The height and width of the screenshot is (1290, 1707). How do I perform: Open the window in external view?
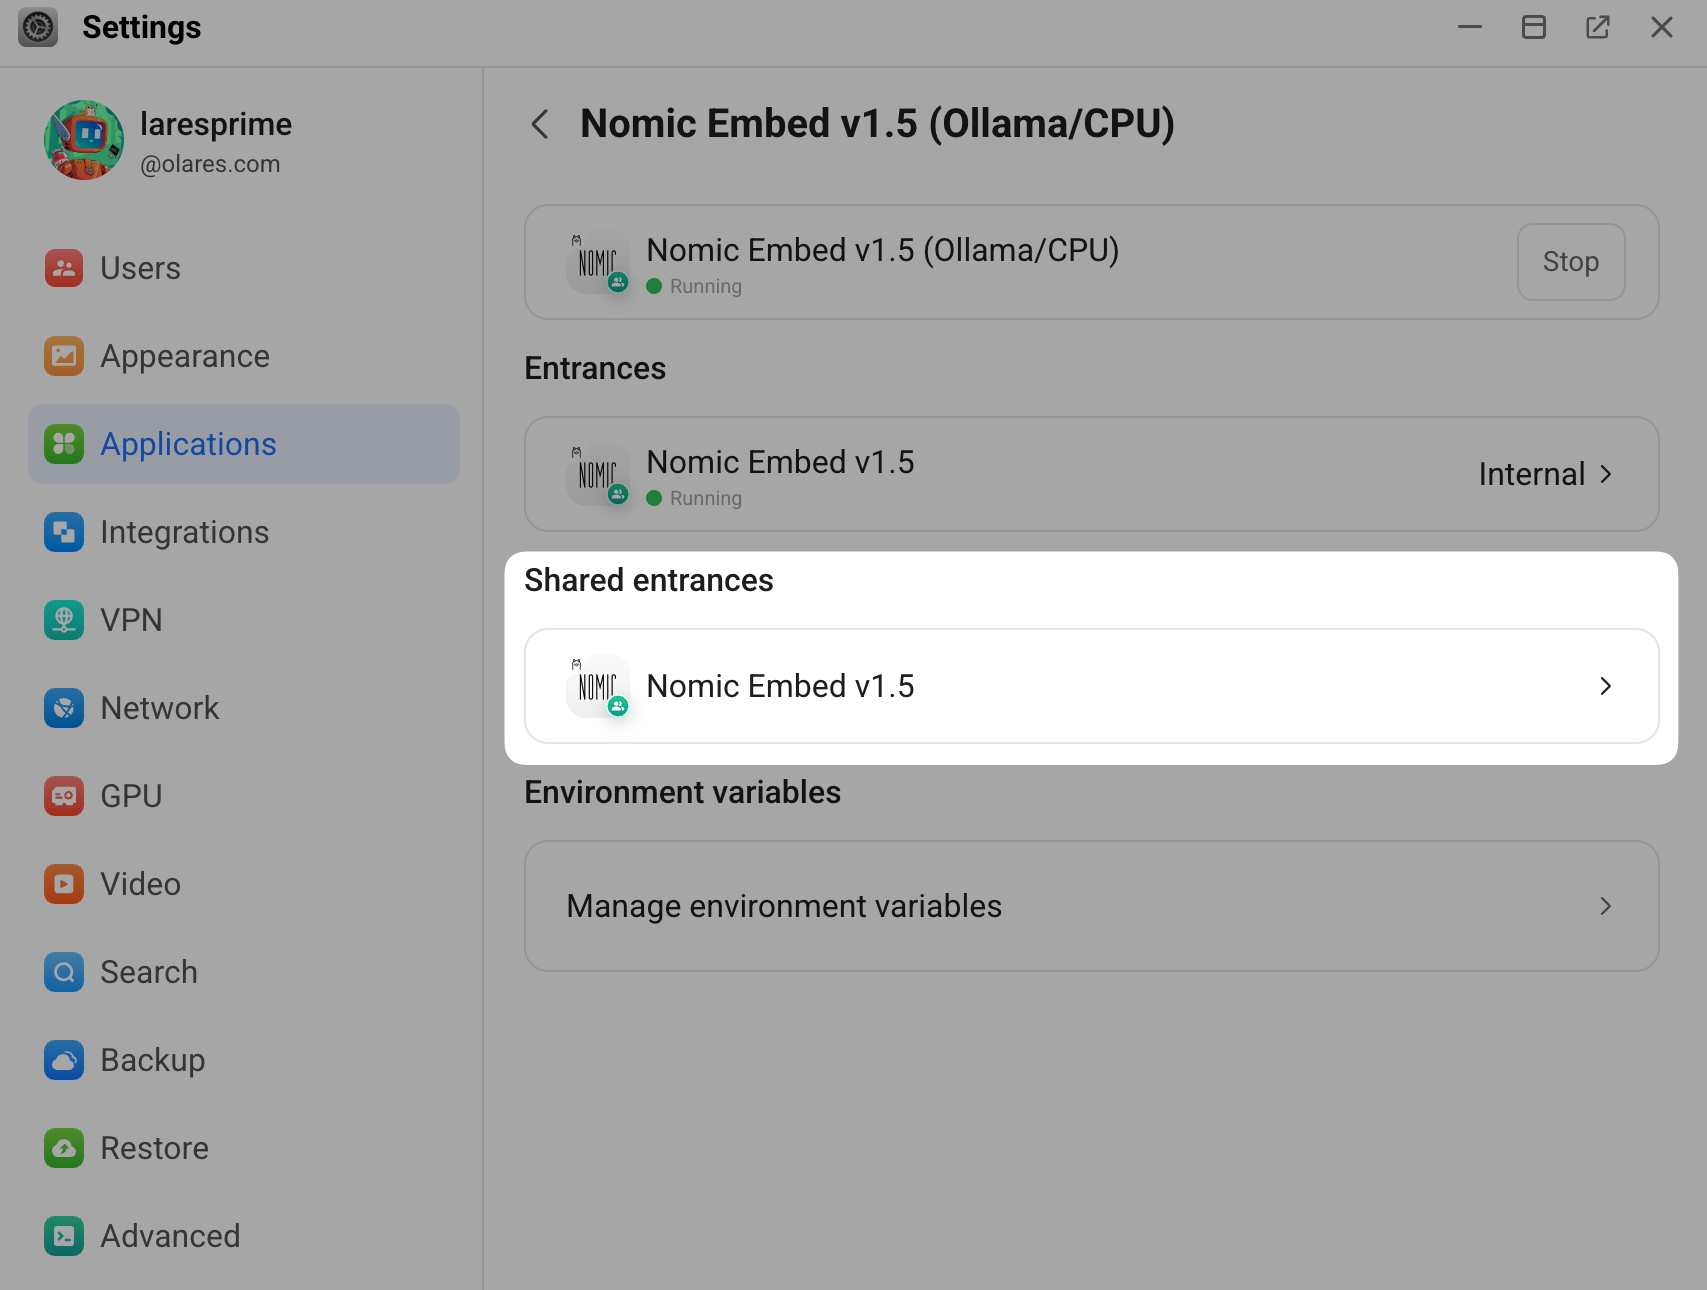[x=1598, y=27]
